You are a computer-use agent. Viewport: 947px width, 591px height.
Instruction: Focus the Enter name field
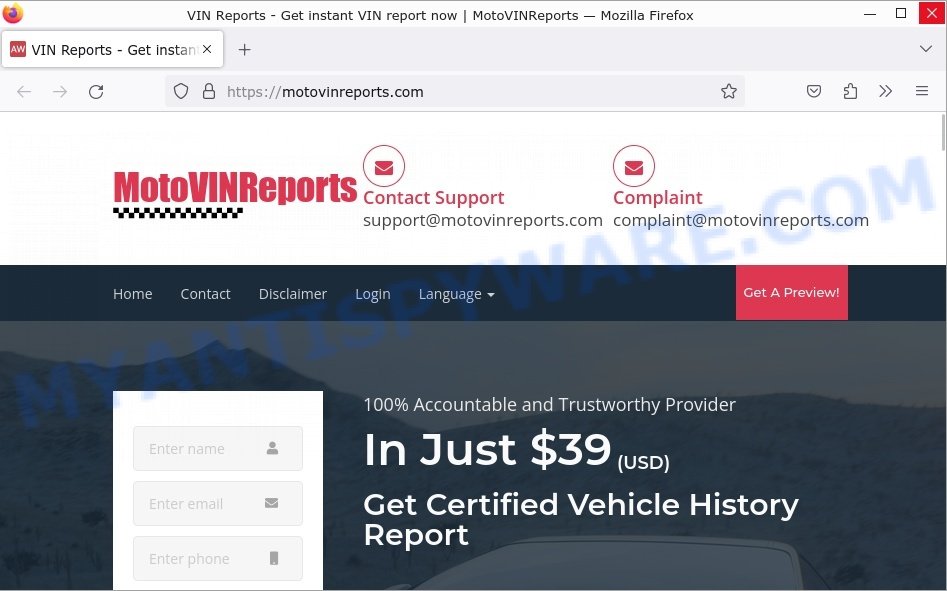click(217, 449)
